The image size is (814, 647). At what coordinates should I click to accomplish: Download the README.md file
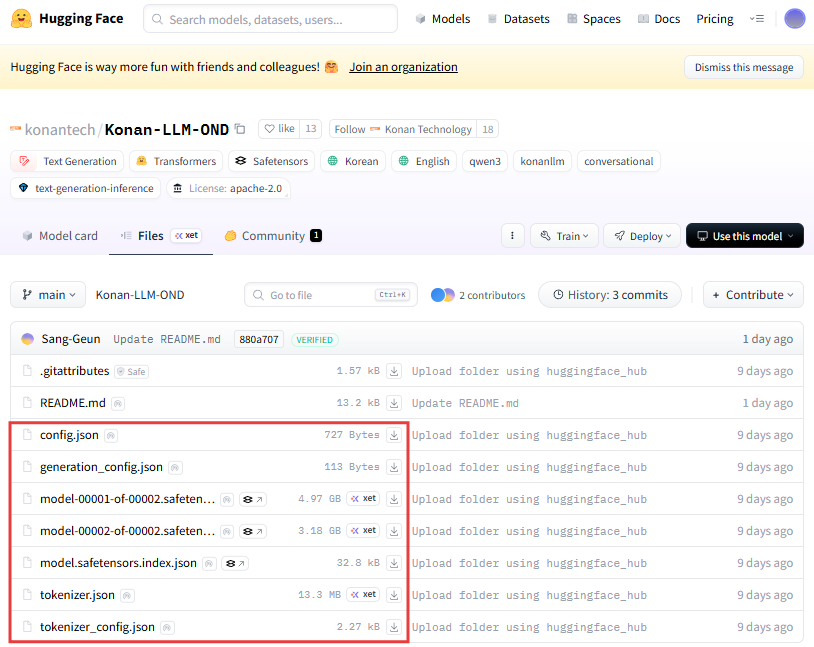tap(394, 403)
